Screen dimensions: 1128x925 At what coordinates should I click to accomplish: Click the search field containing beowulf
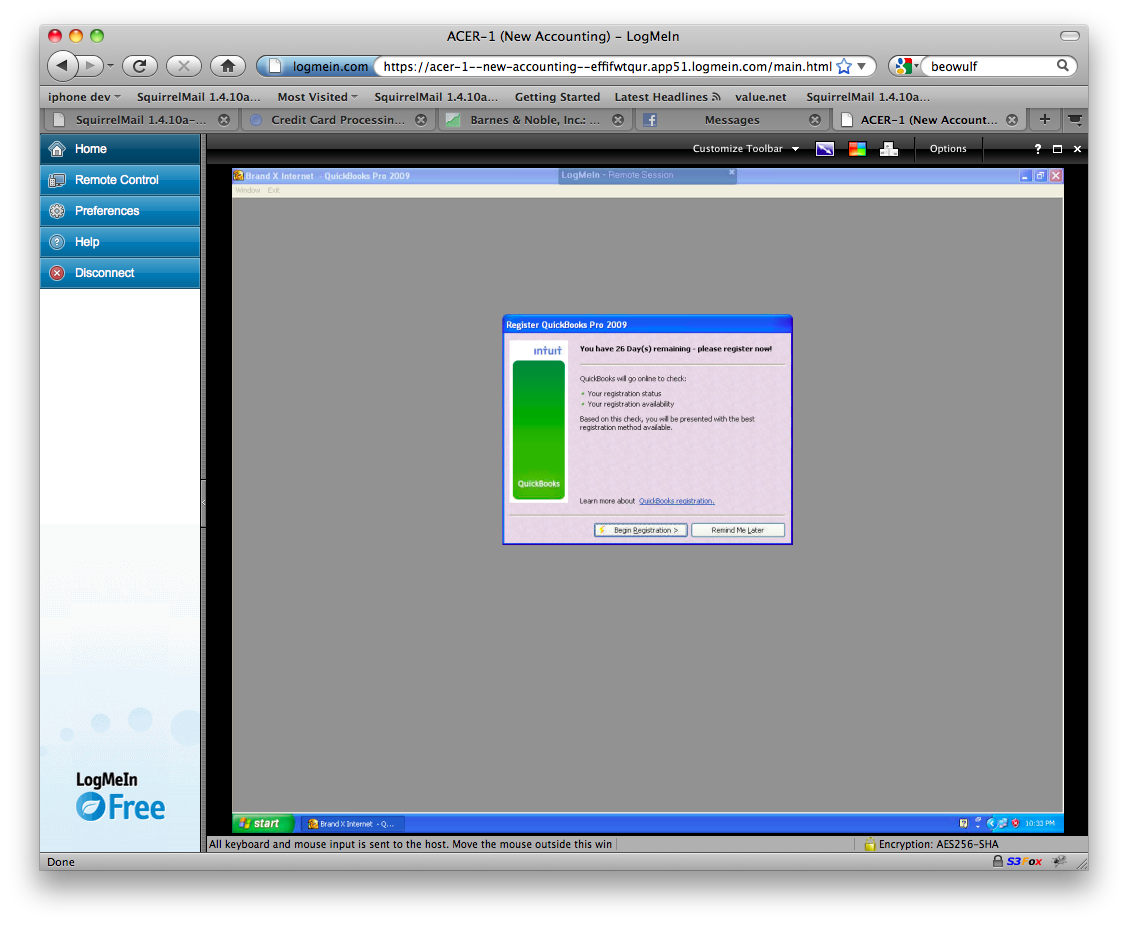click(988, 66)
